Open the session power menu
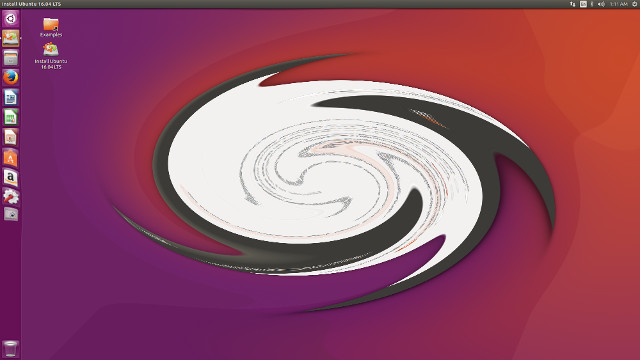Viewport: 640px width, 360px height. pyautogui.click(x=635, y=4)
